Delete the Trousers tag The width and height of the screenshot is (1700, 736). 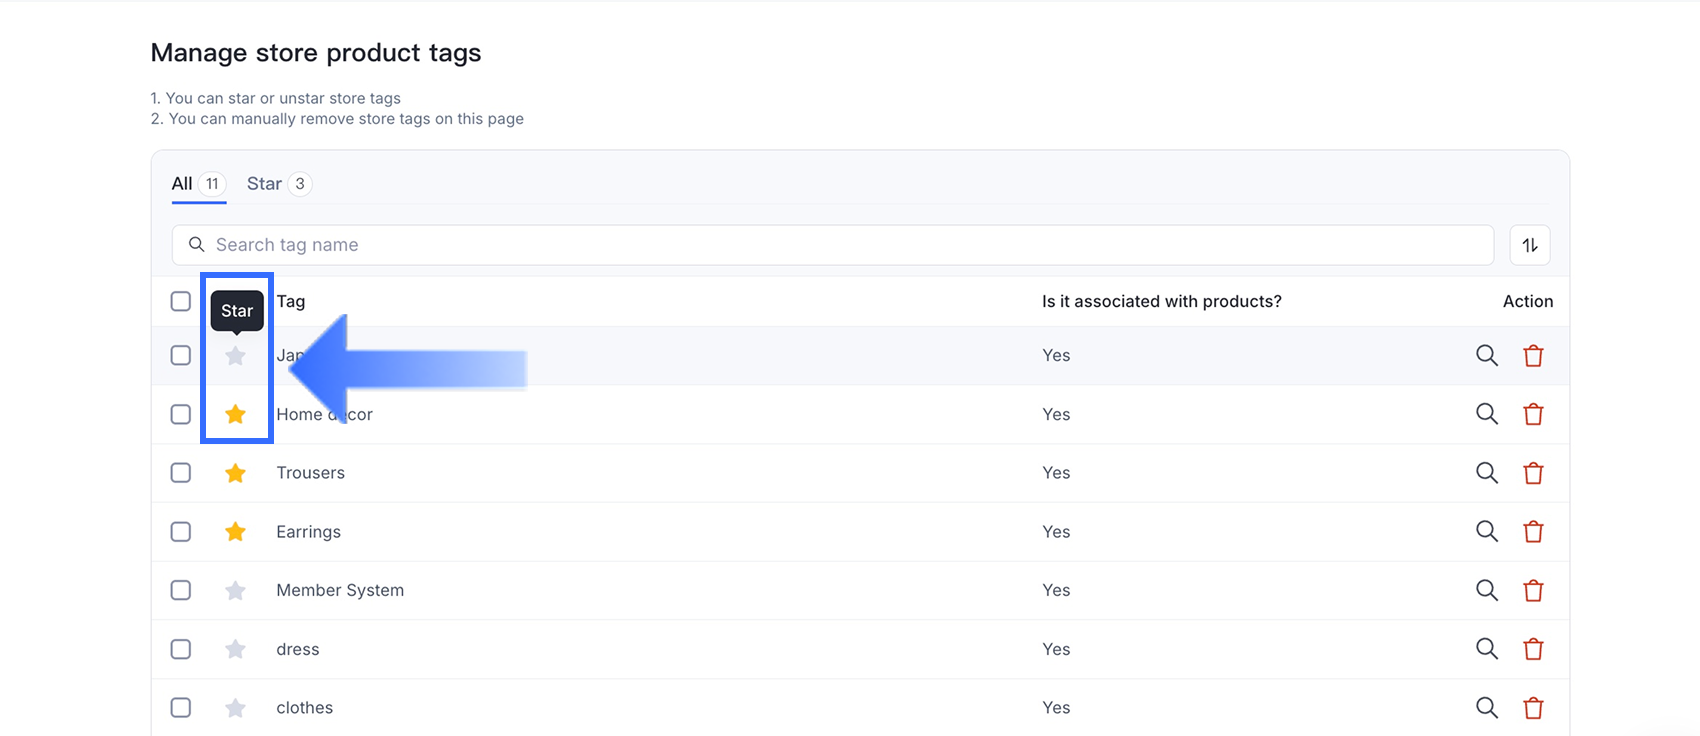pyautogui.click(x=1533, y=473)
